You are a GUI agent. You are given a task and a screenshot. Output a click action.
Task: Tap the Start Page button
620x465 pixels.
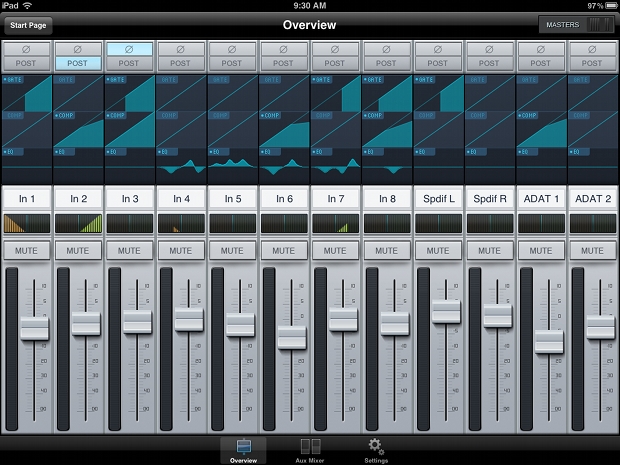click(x=28, y=25)
